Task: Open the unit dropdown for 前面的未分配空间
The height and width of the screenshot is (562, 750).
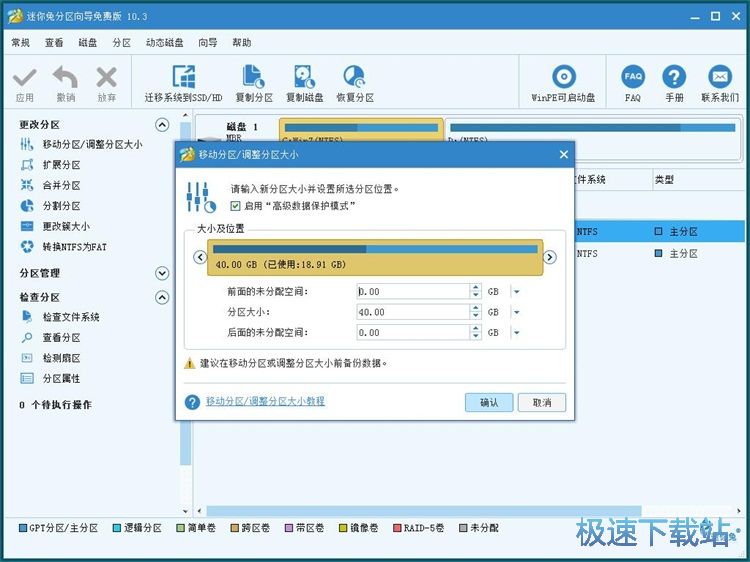Action: coord(516,292)
